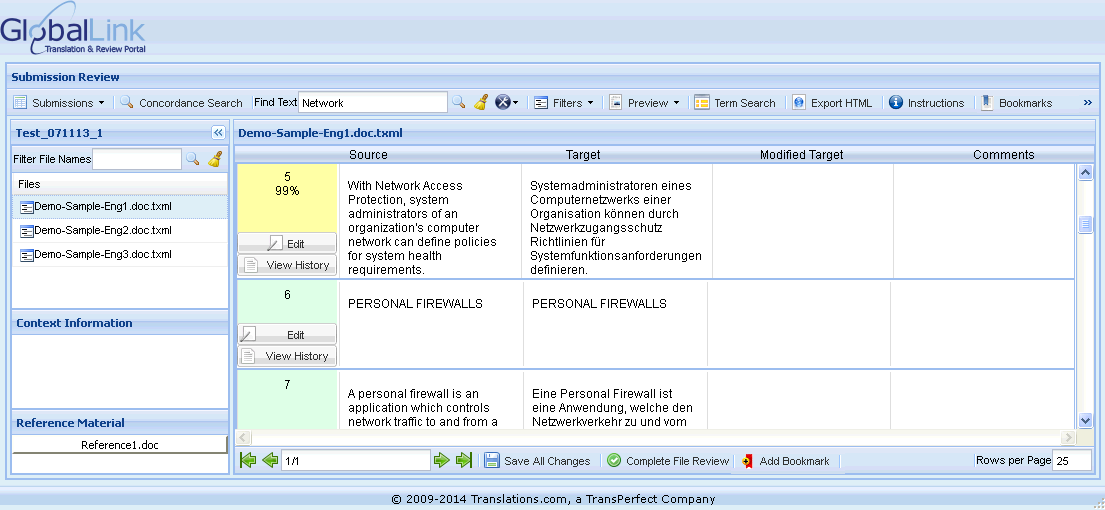This screenshot has width=1105, height=510.
Task: Go to last page arrow
Action: click(x=464, y=461)
